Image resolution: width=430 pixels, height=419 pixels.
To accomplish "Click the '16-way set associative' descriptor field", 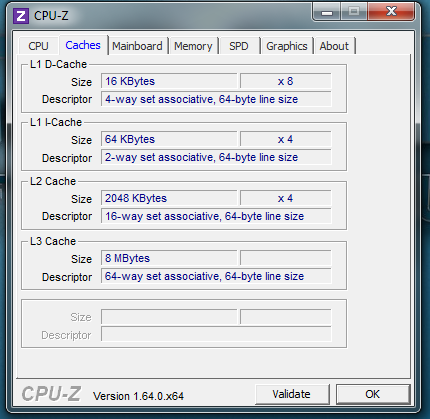I will coord(216,216).
